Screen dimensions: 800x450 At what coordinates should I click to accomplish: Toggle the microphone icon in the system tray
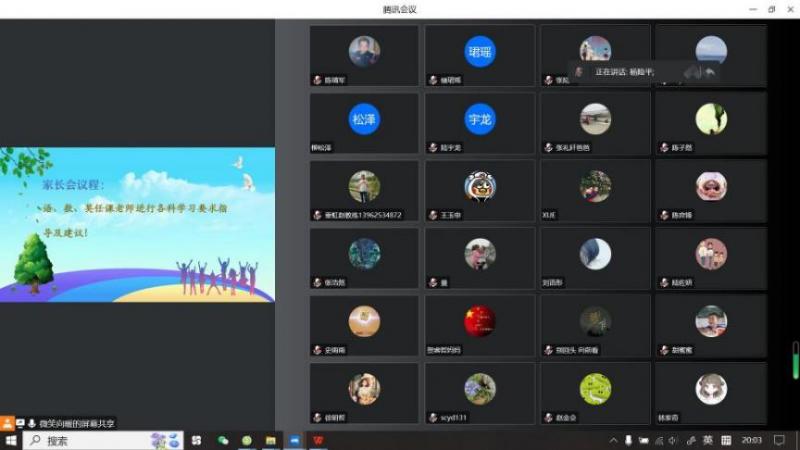pyautogui.click(x=628, y=440)
